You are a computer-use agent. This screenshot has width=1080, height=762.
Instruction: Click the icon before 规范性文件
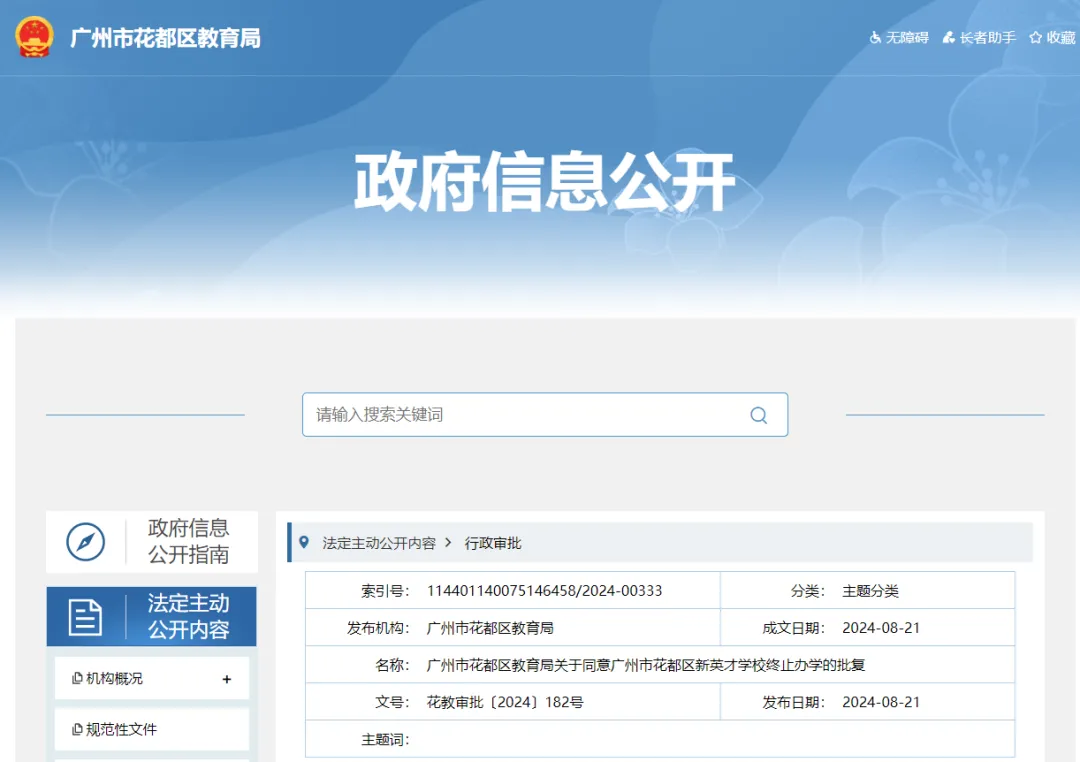coord(76,728)
